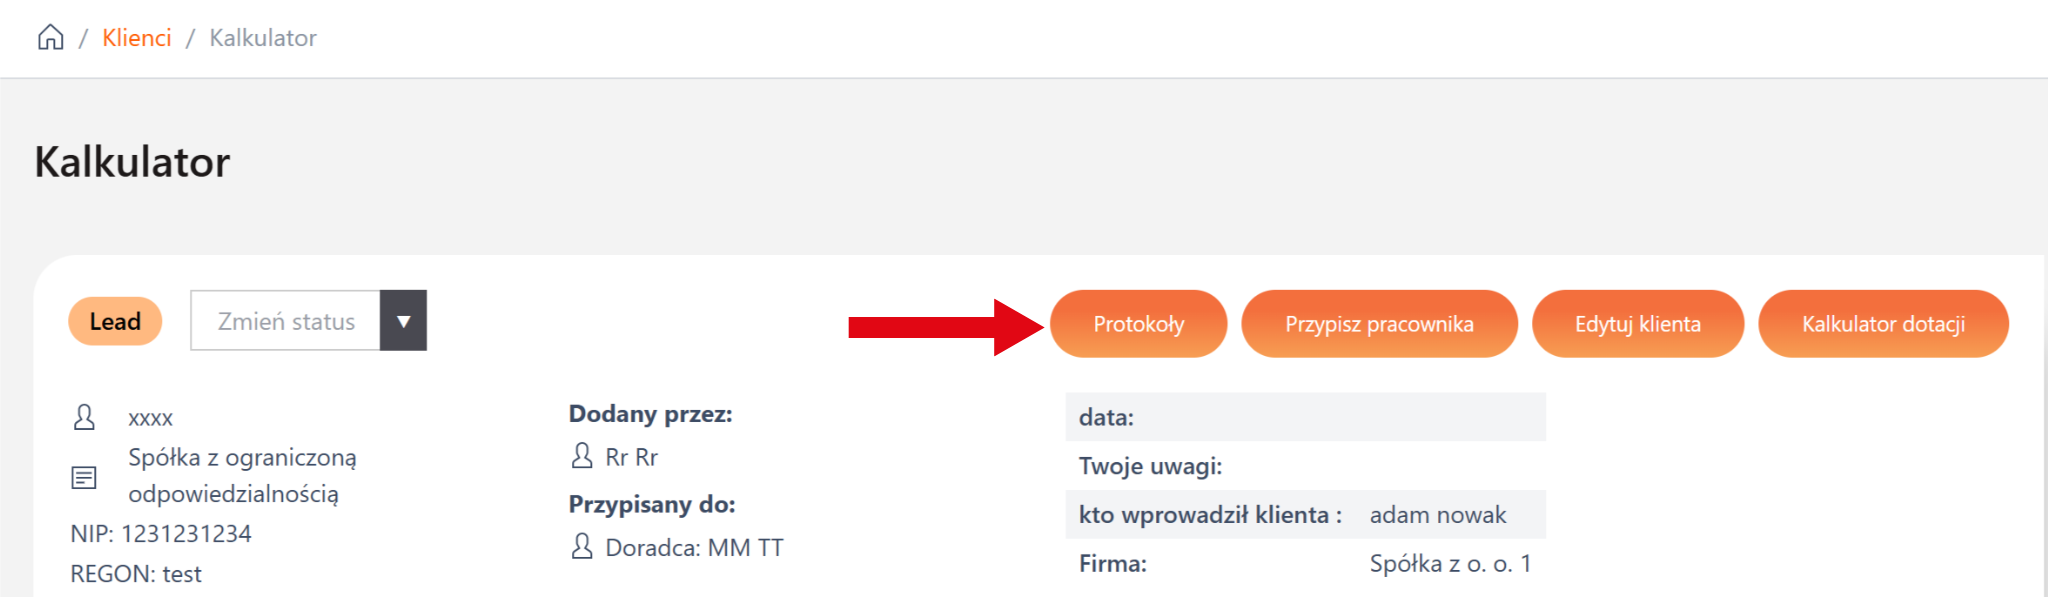The width and height of the screenshot is (2048, 597).
Task: Click the company document icon
Action: 84,477
